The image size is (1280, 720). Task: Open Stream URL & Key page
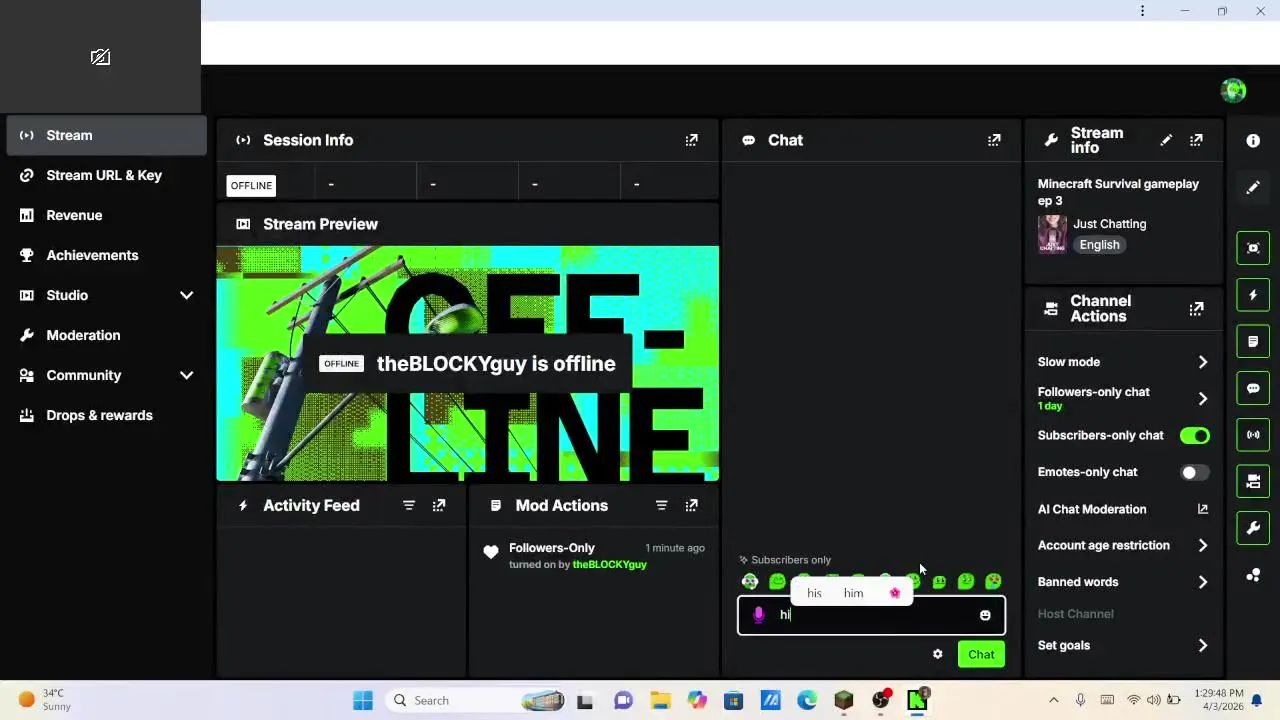tap(106, 175)
